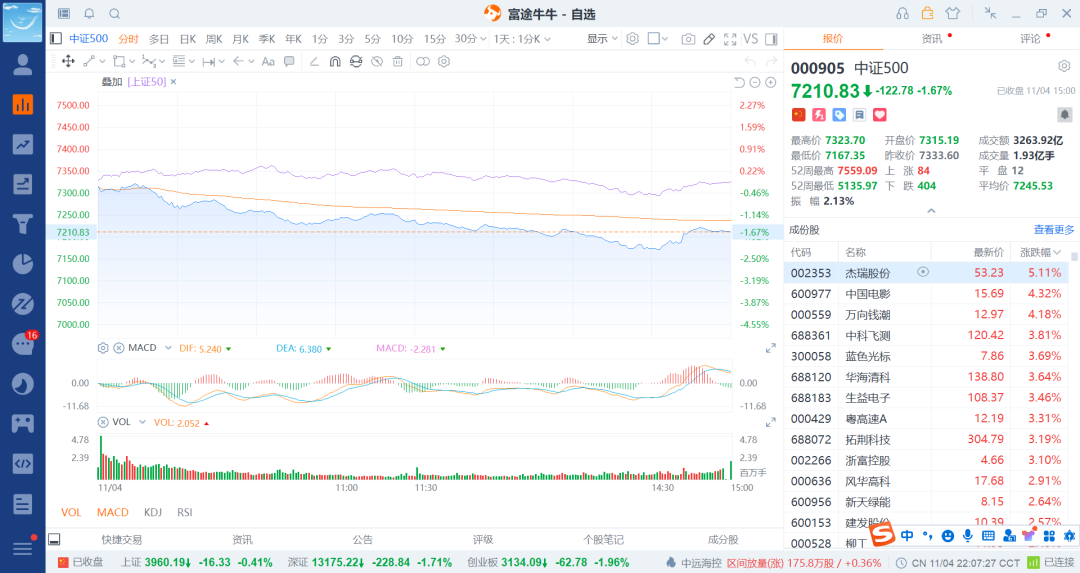The width and height of the screenshot is (1080, 573).
Task: Open the messages sidebar icon with badge 16
Action: coord(23,343)
